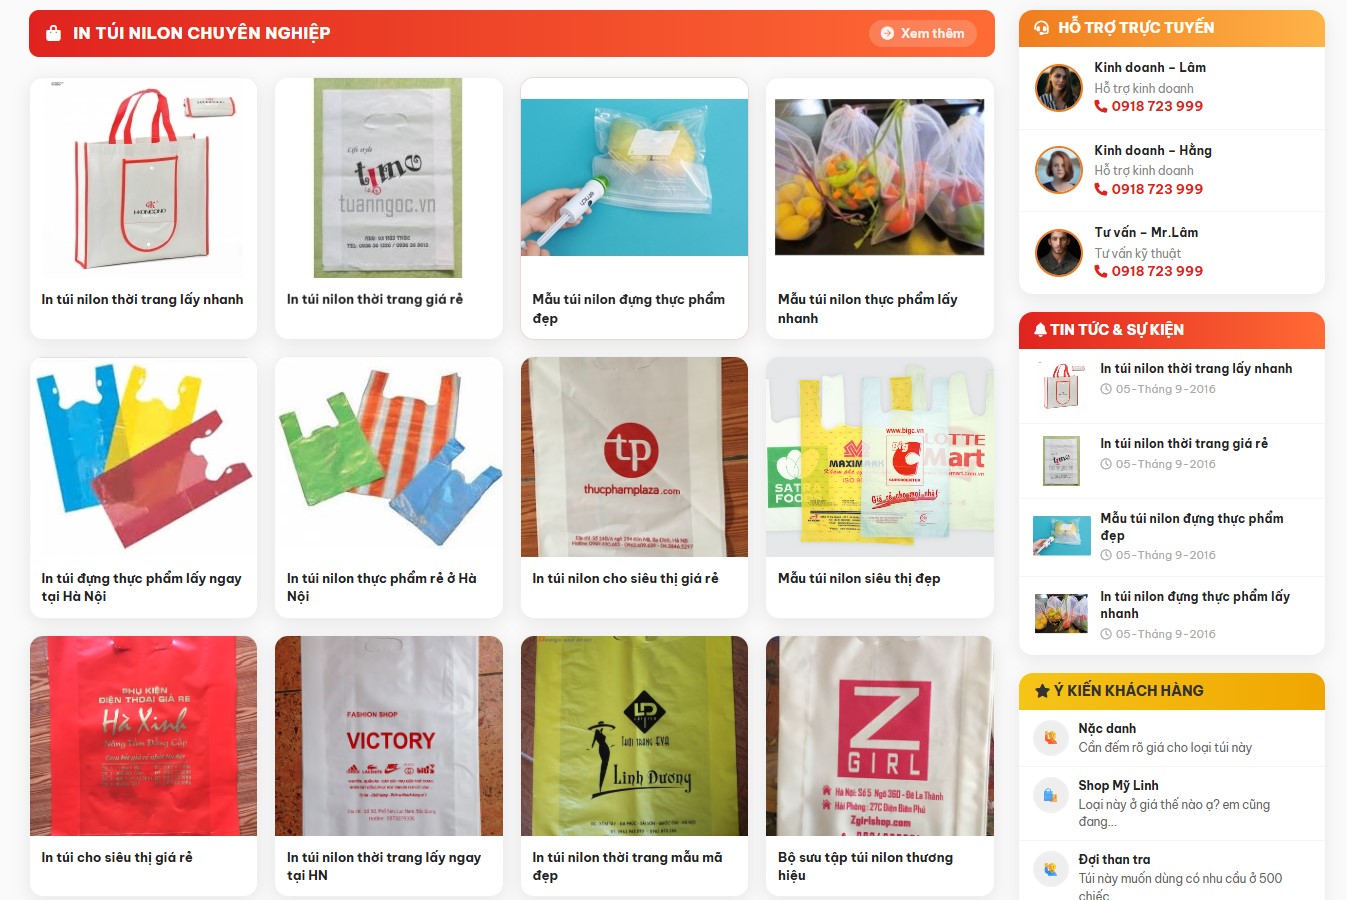Open the red Hà Xinh bag image
1347x900 pixels.
tap(143, 736)
